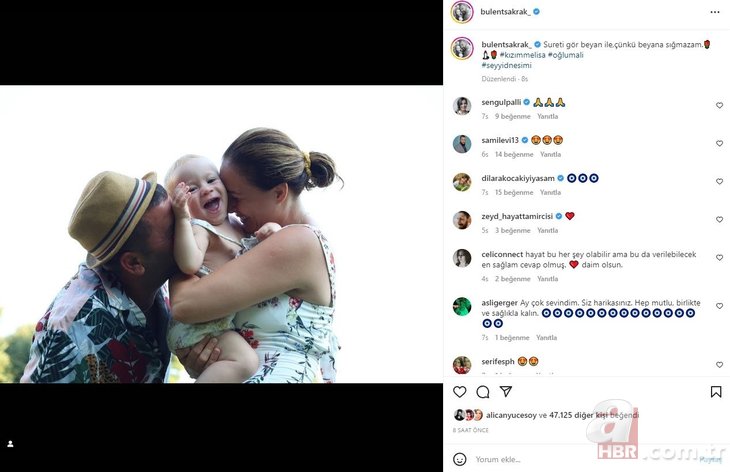This screenshot has width=730, height=472.
Task: Reply to asligerger's comment
Action: pyautogui.click(x=547, y=337)
